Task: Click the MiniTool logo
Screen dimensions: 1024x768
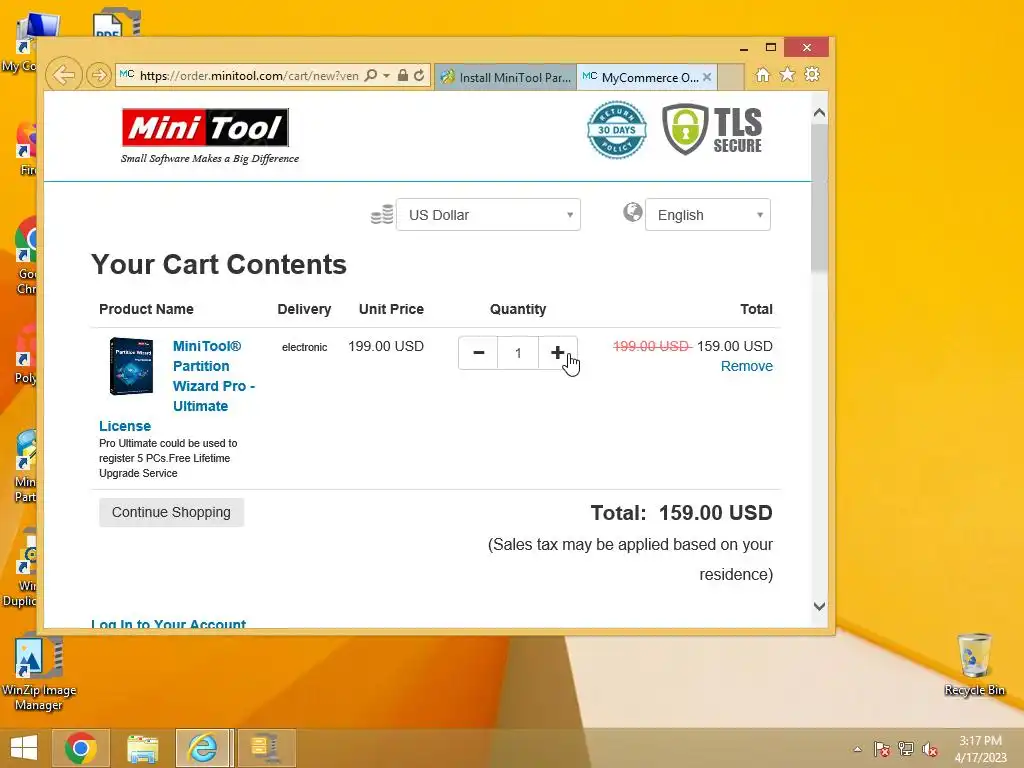Action: pos(206,128)
